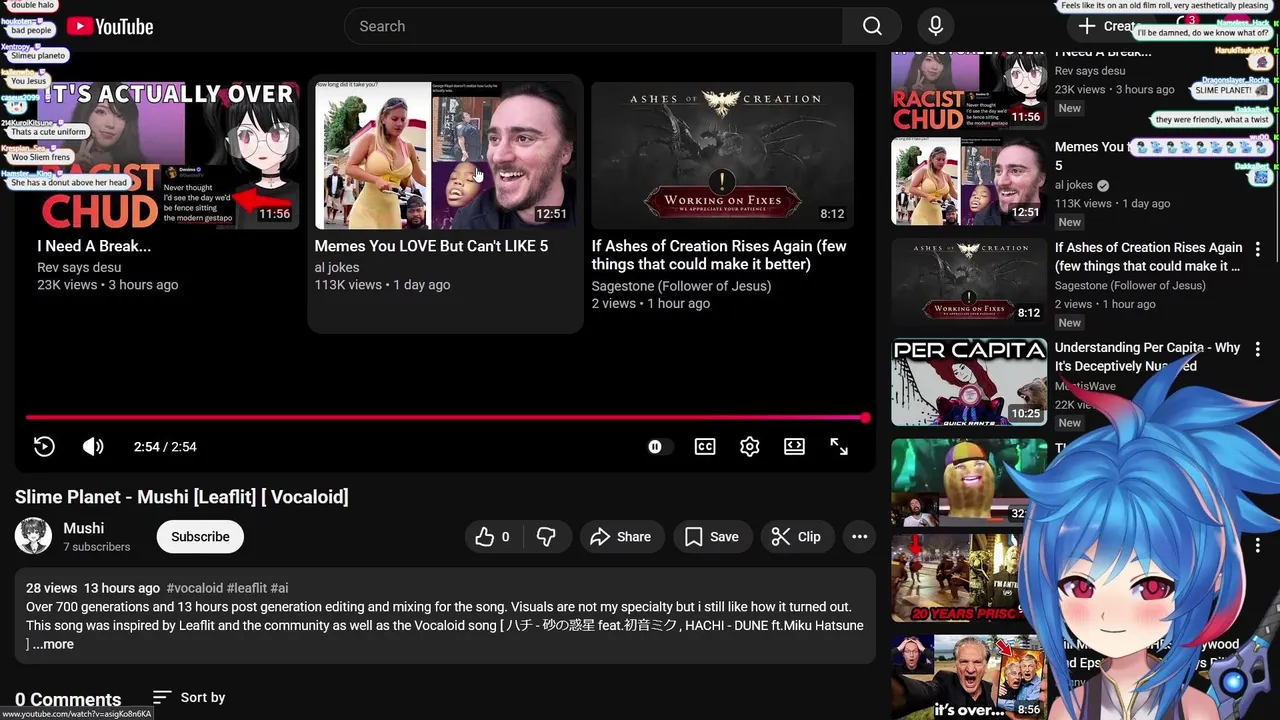Screen dimensions: 1280x720
Task: Click the search magnifier button
Action: (x=872, y=27)
